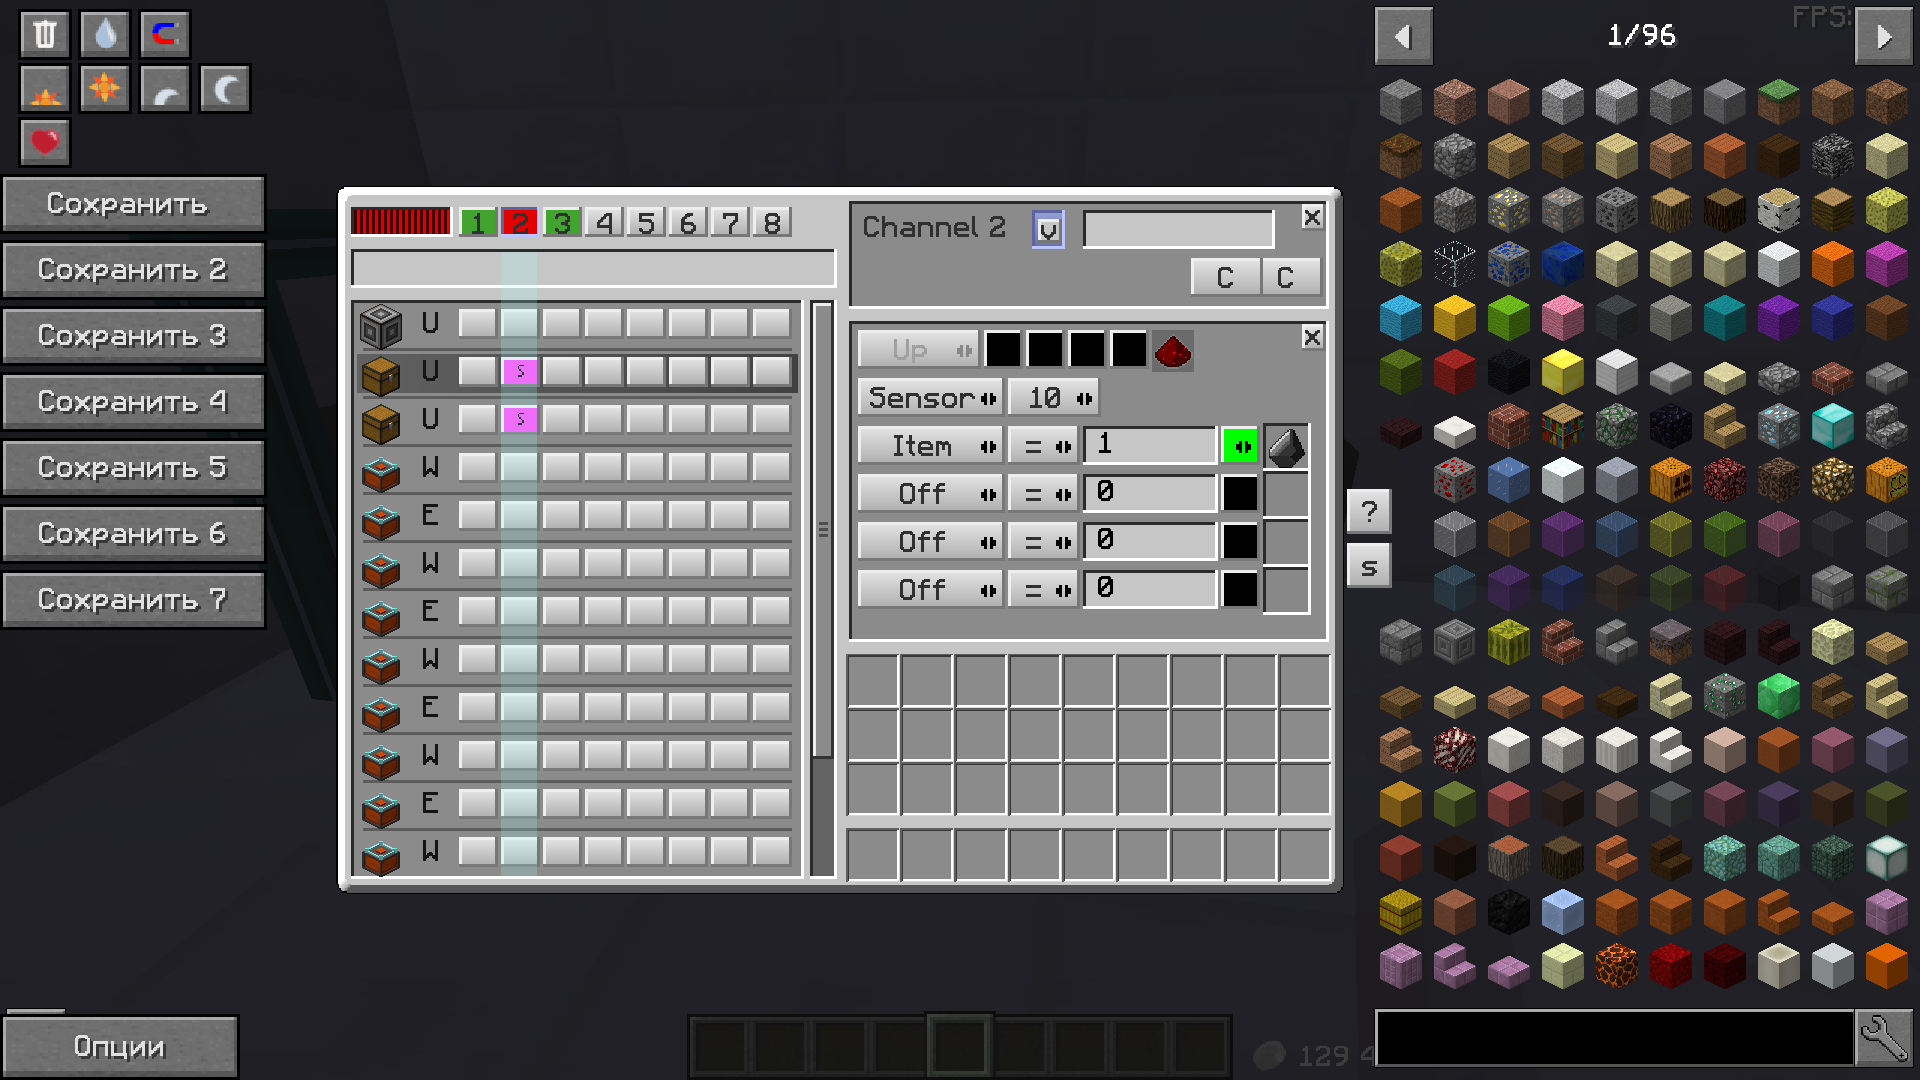Viewport: 1920px width, 1080px height.
Task: Select channel tab 5
Action: tap(646, 222)
